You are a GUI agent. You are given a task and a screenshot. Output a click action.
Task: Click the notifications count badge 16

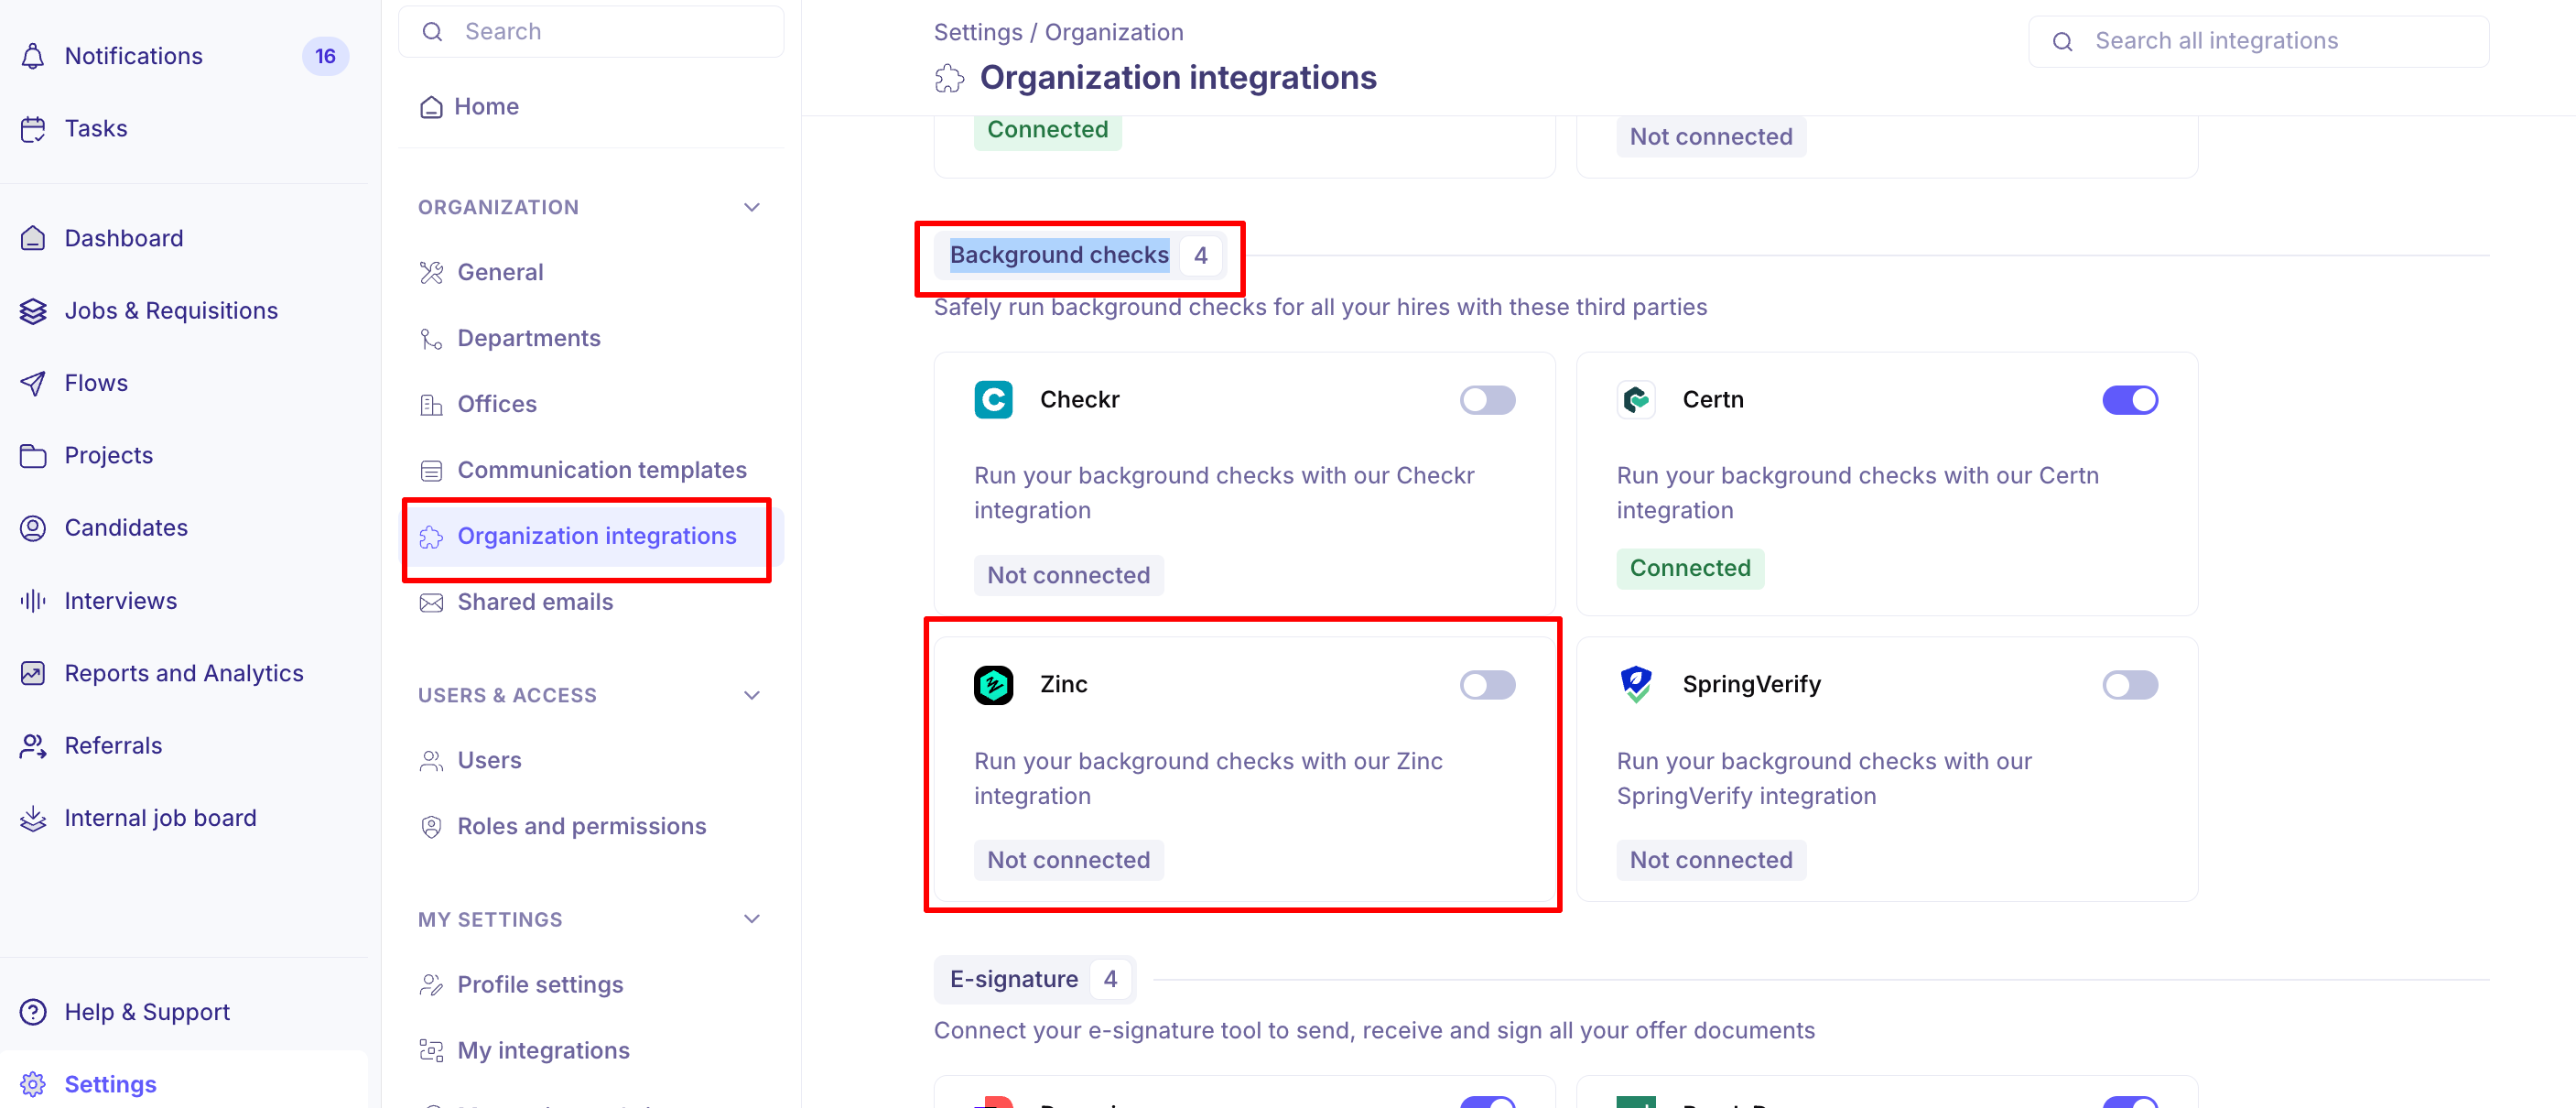click(x=325, y=56)
